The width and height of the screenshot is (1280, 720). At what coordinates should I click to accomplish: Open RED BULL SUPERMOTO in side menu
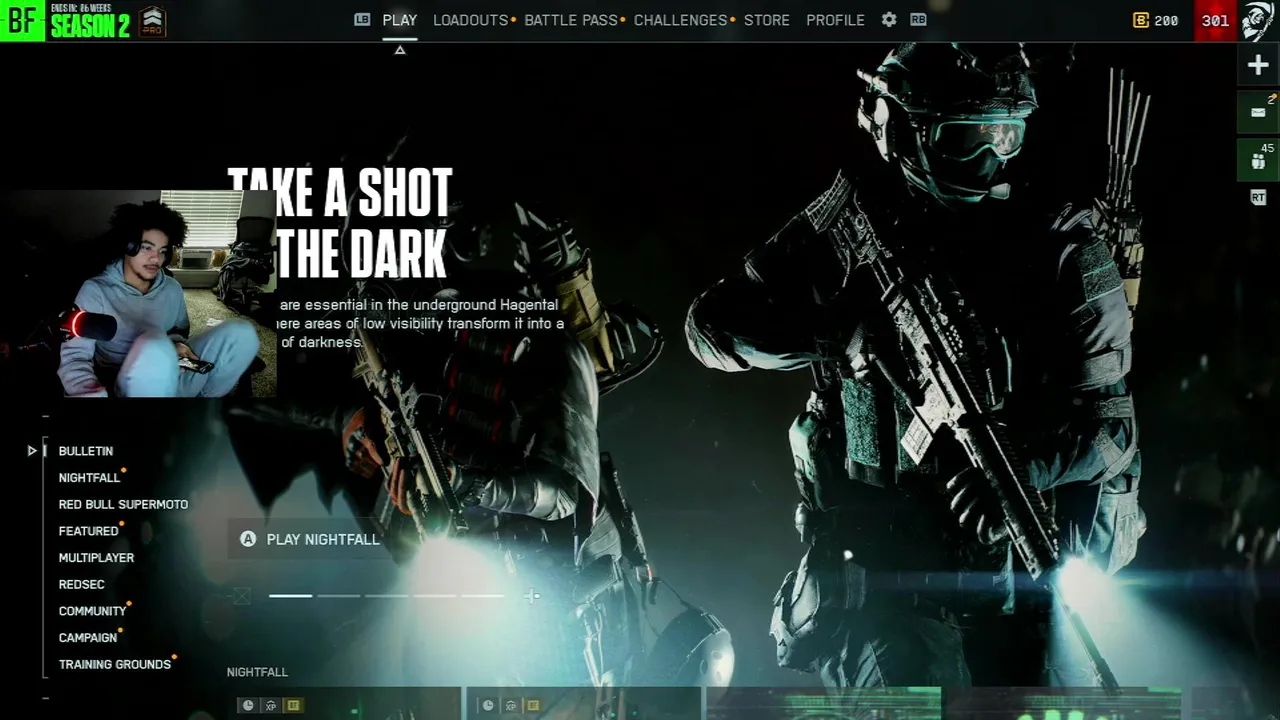[123, 504]
